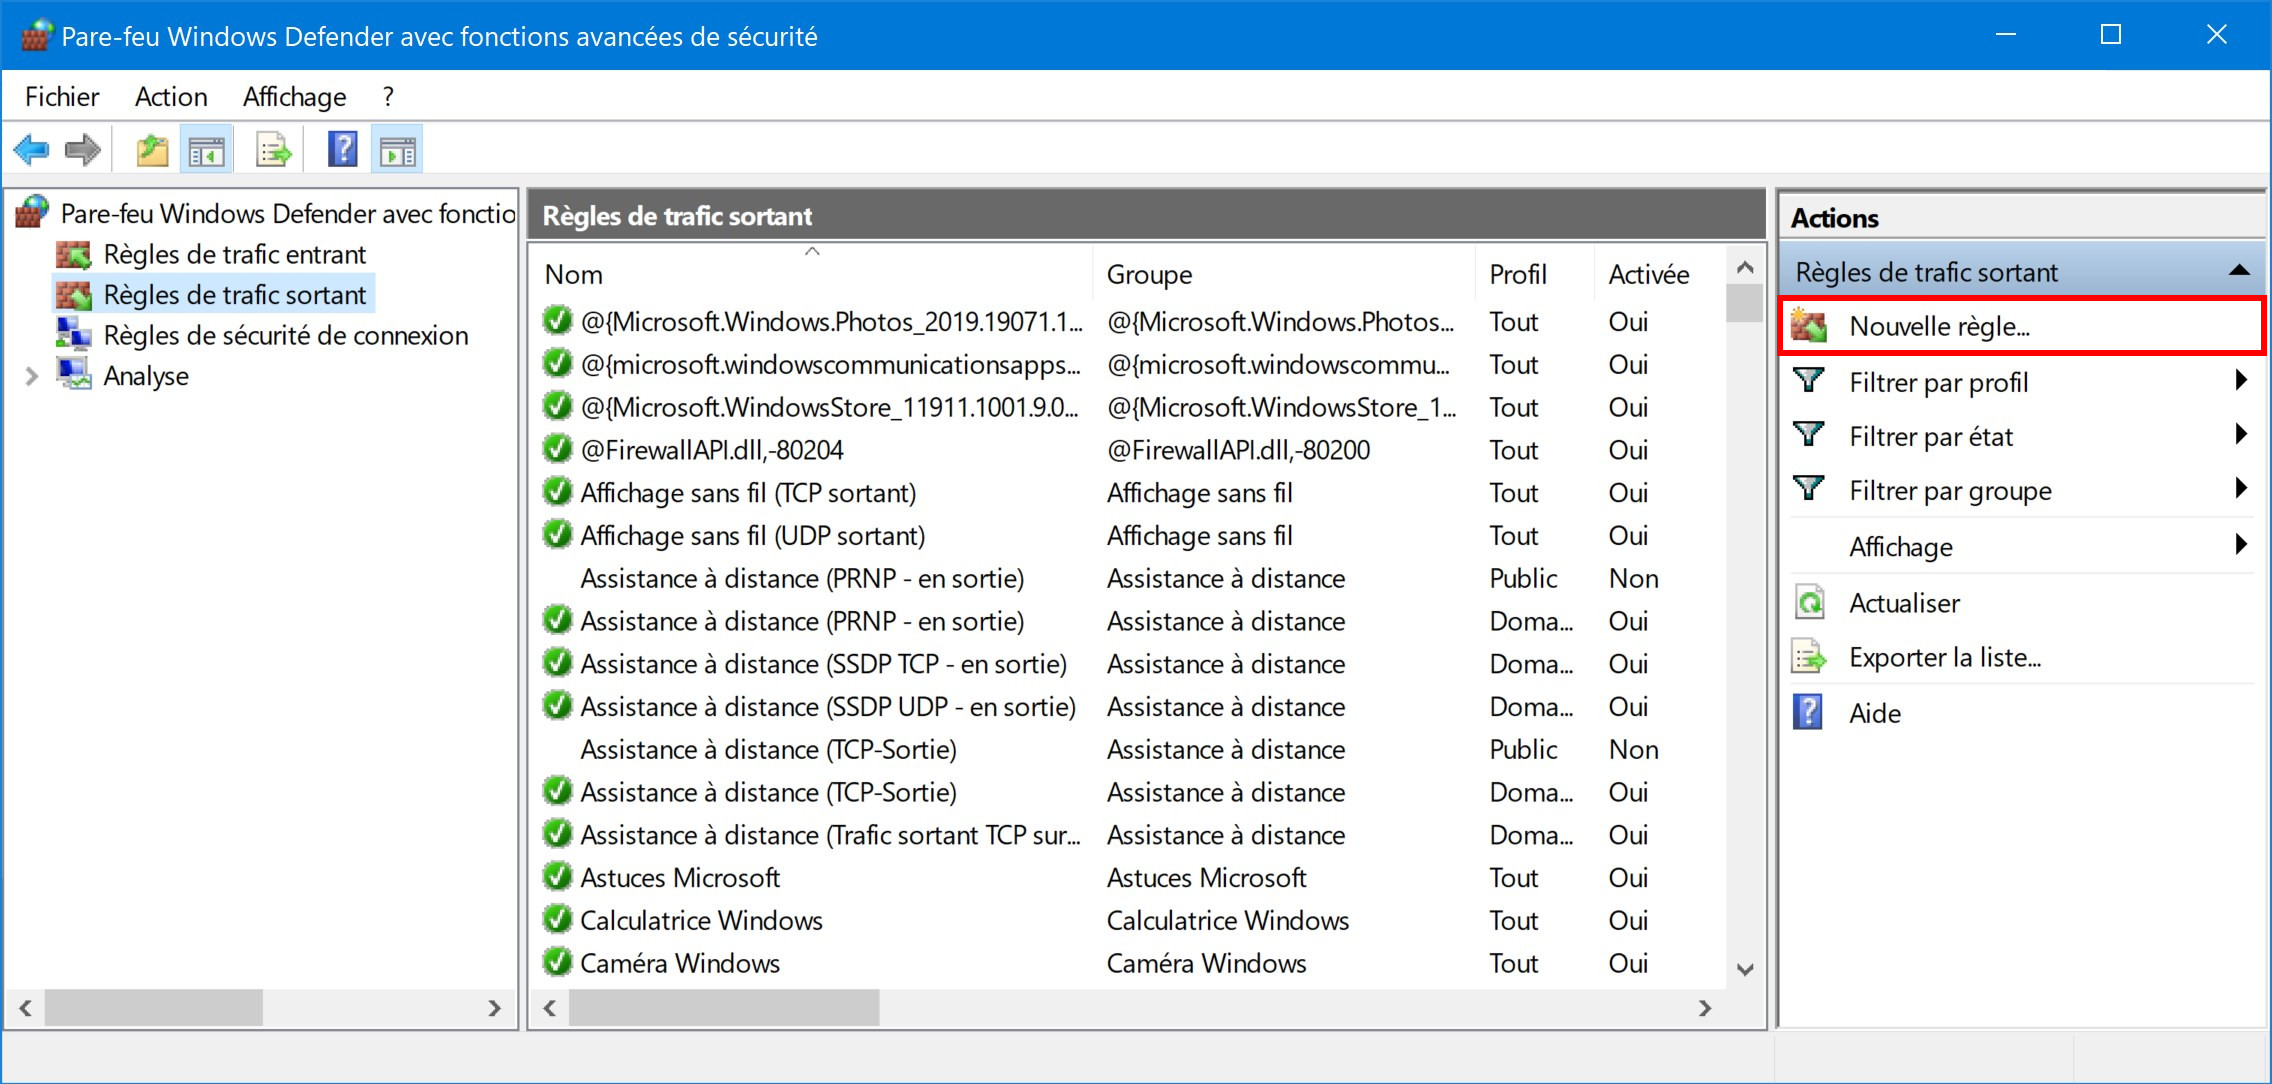Open the Filtrer par groupe submenu arrow
Viewport: 2272px width, 1084px height.
(2241, 489)
